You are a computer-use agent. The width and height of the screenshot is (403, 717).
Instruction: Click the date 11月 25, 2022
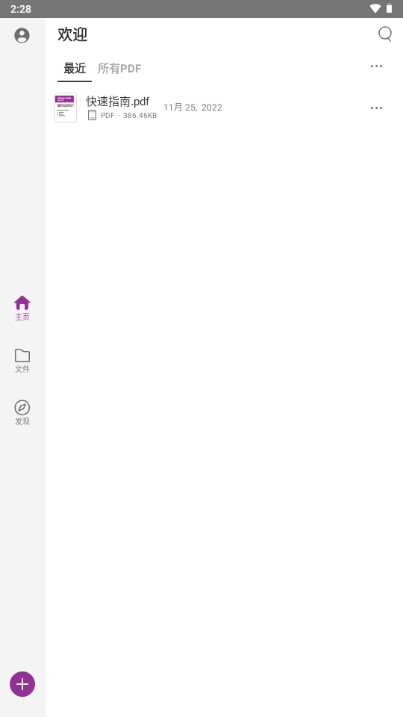pyautogui.click(x=193, y=107)
